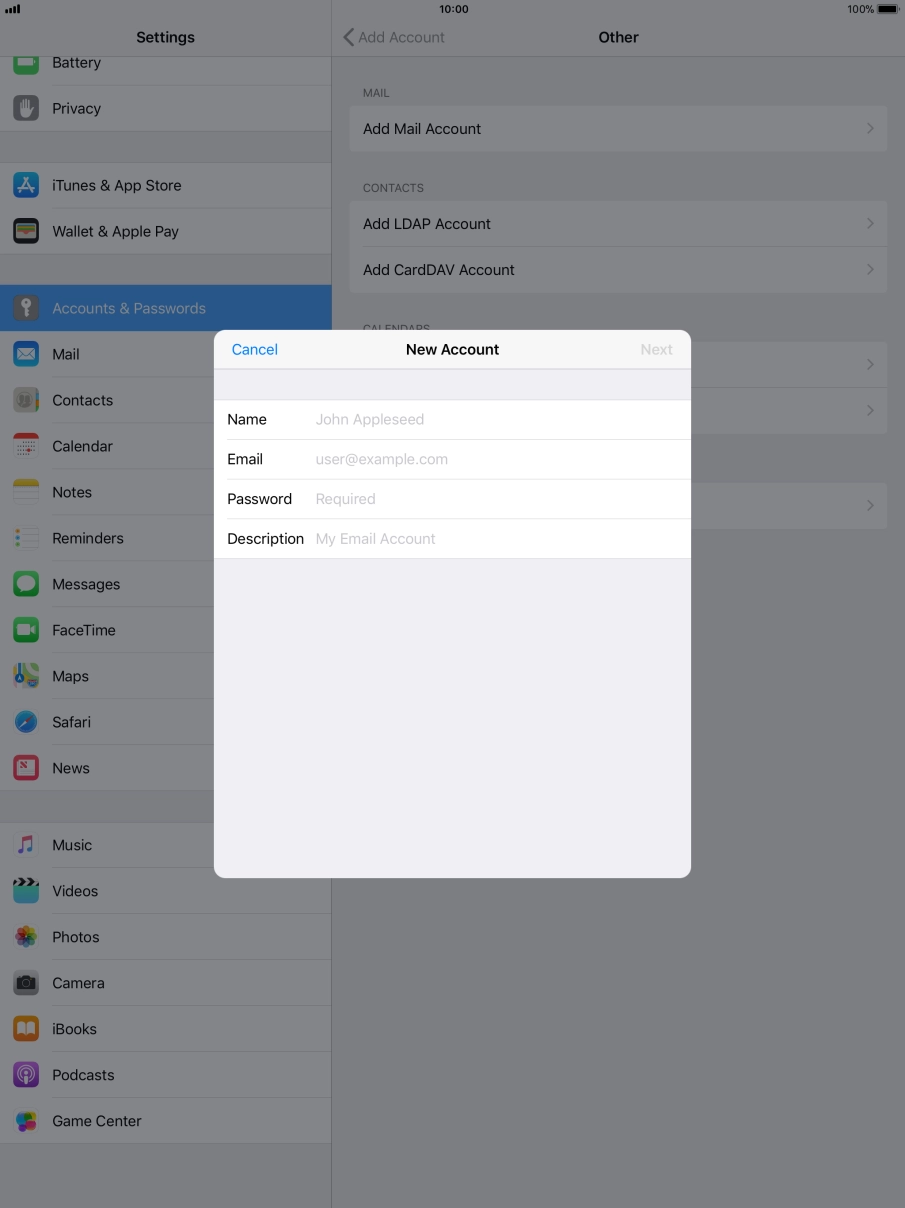Viewport: 905px width, 1208px height.
Task: Open Accounts & Passwords settings
Action: click(x=128, y=308)
